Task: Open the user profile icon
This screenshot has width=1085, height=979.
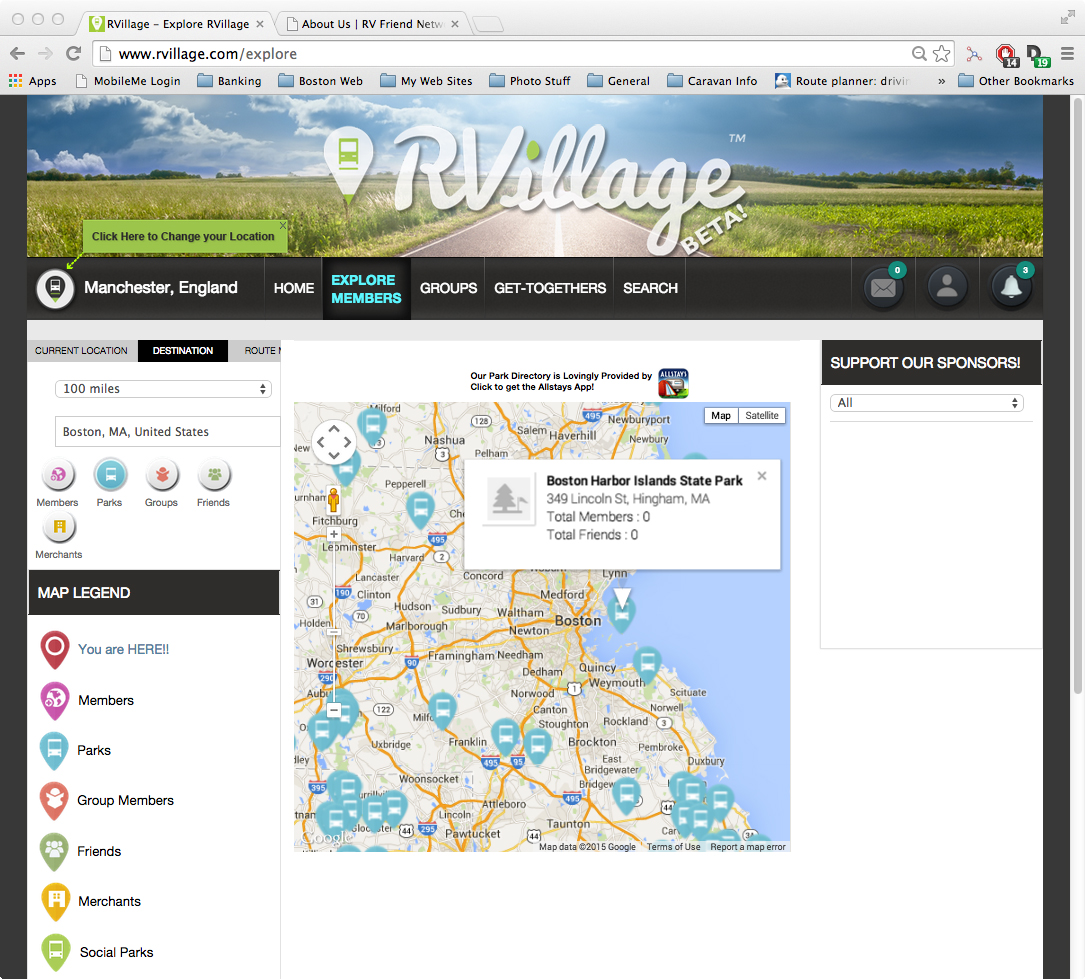Action: (x=947, y=288)
